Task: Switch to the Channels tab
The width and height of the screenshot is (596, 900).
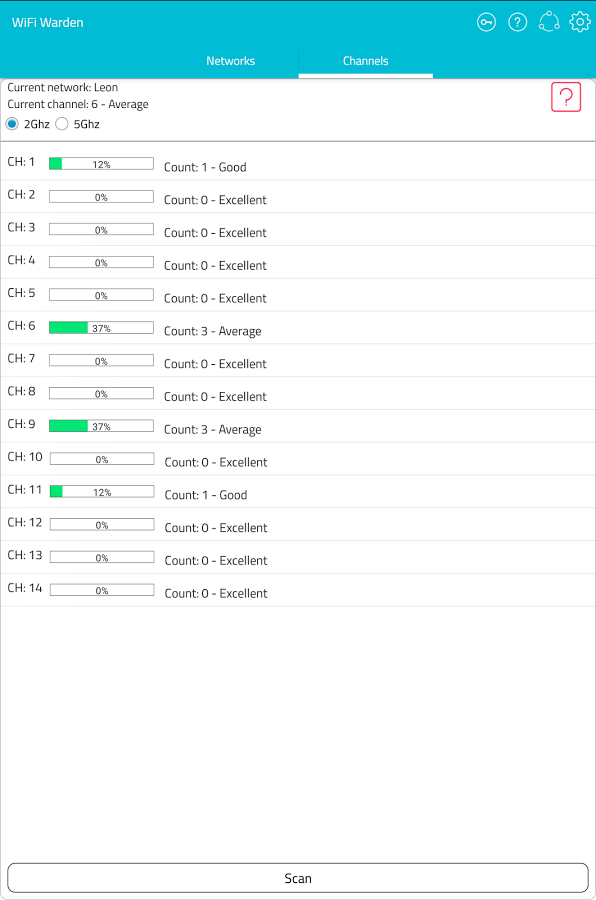Action: 366,61
